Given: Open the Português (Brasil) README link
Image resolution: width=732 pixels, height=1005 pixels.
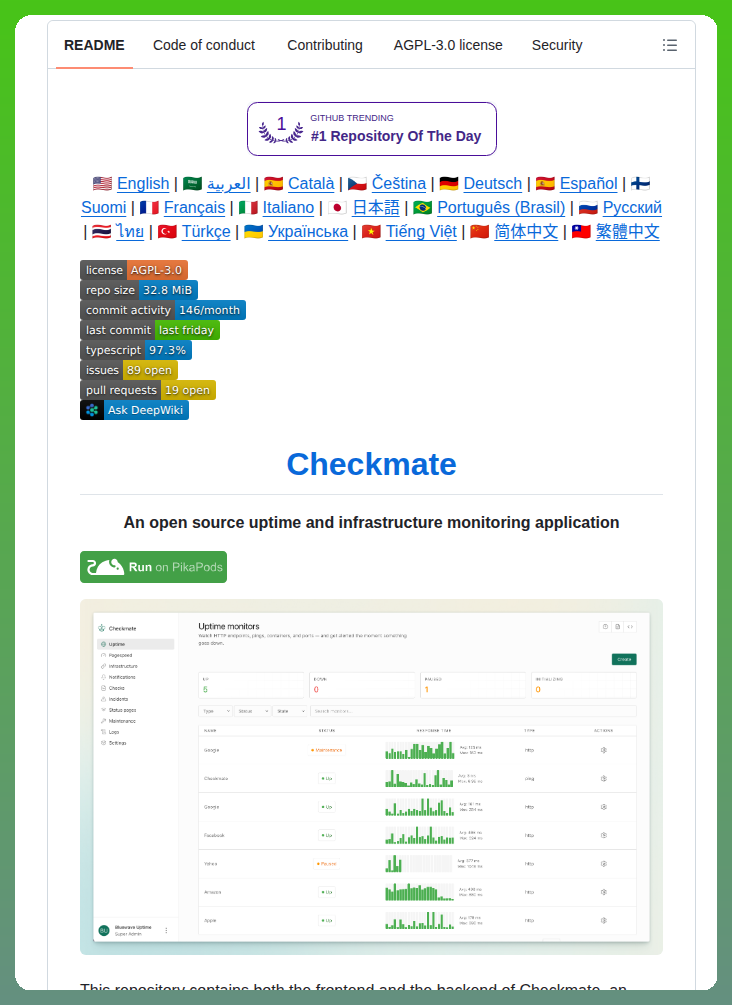Looking at the screenshot, I should click(501, 208).
